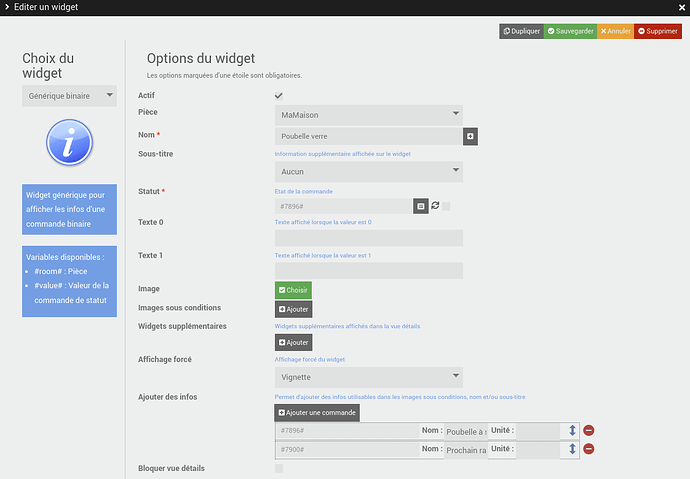
Task: Open the command picker icon next to Statut
Action: [x=421, y=206]
